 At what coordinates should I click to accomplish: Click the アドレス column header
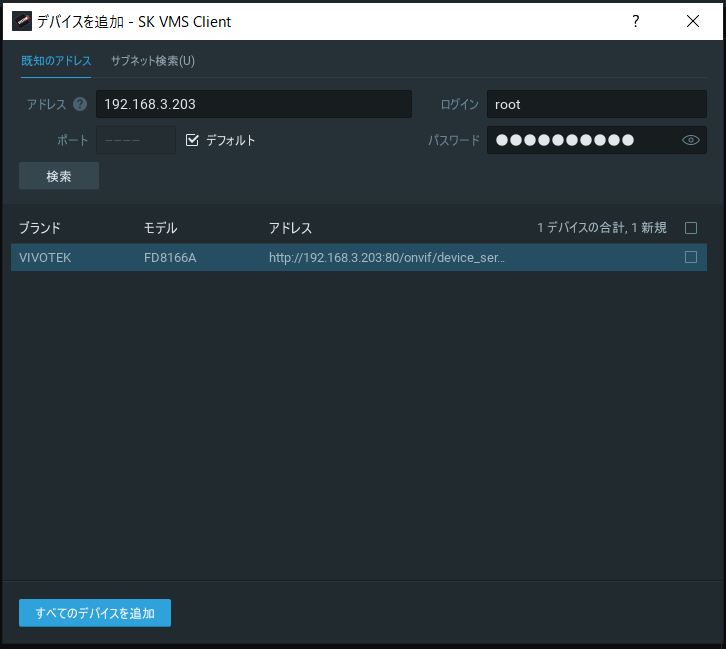tap(290, 228)
